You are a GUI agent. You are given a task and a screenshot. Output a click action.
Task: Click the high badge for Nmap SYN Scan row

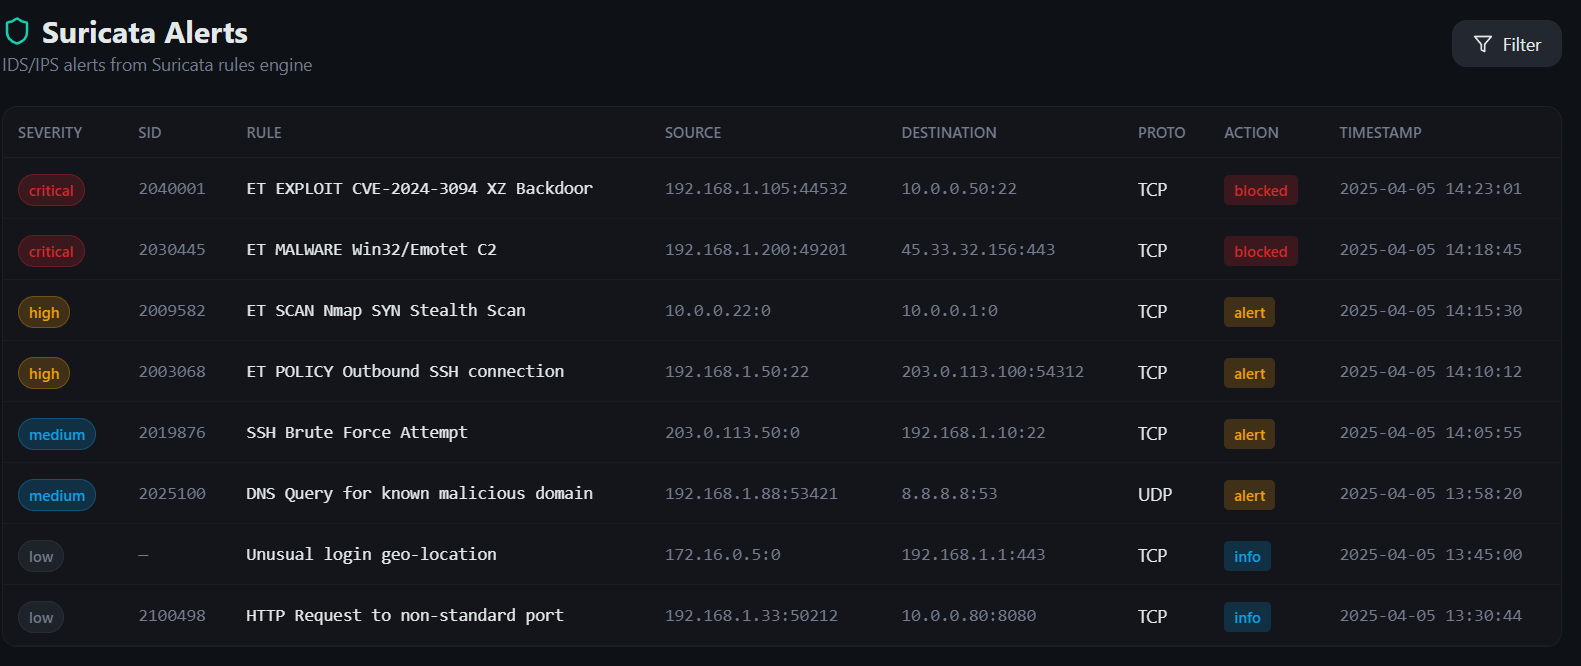(x=44, y=312)
